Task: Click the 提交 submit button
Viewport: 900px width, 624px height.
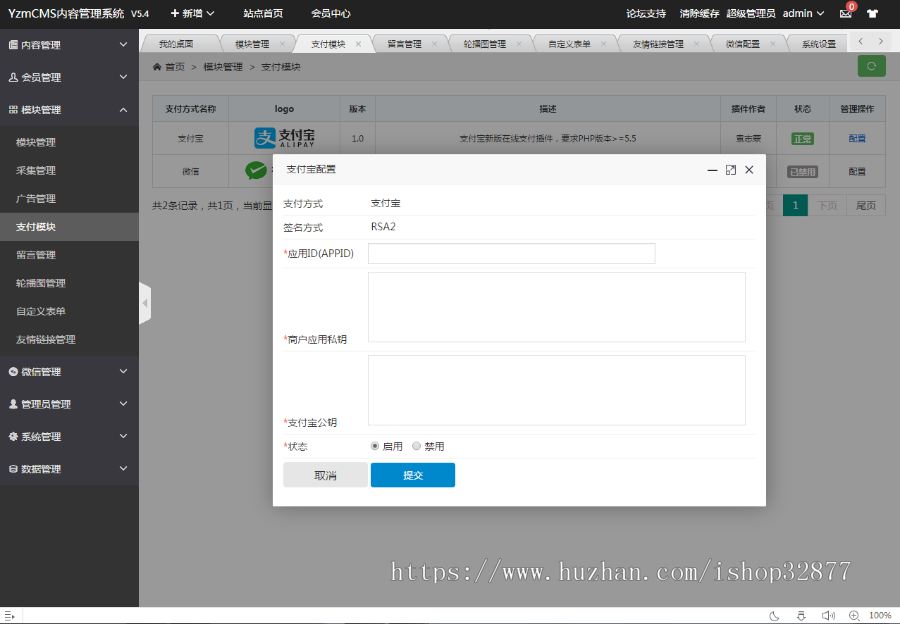Action: 412,475
